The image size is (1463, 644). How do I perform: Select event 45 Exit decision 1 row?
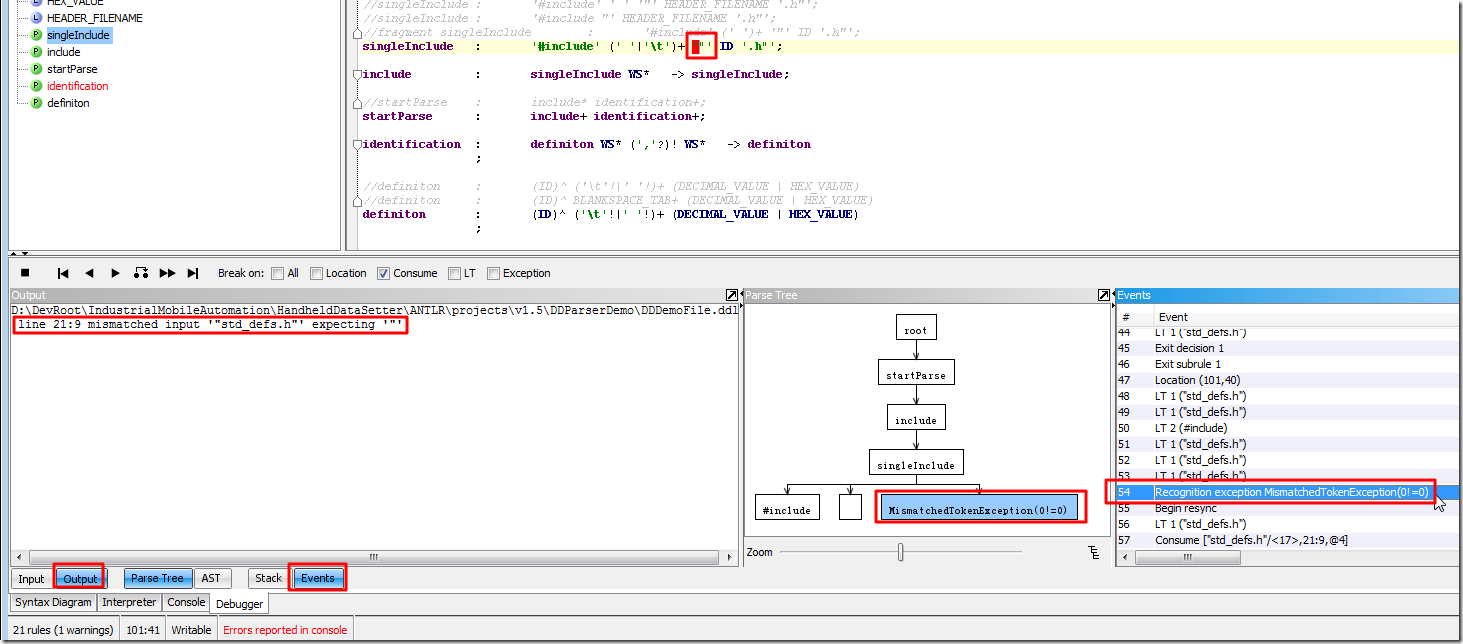1286,348
